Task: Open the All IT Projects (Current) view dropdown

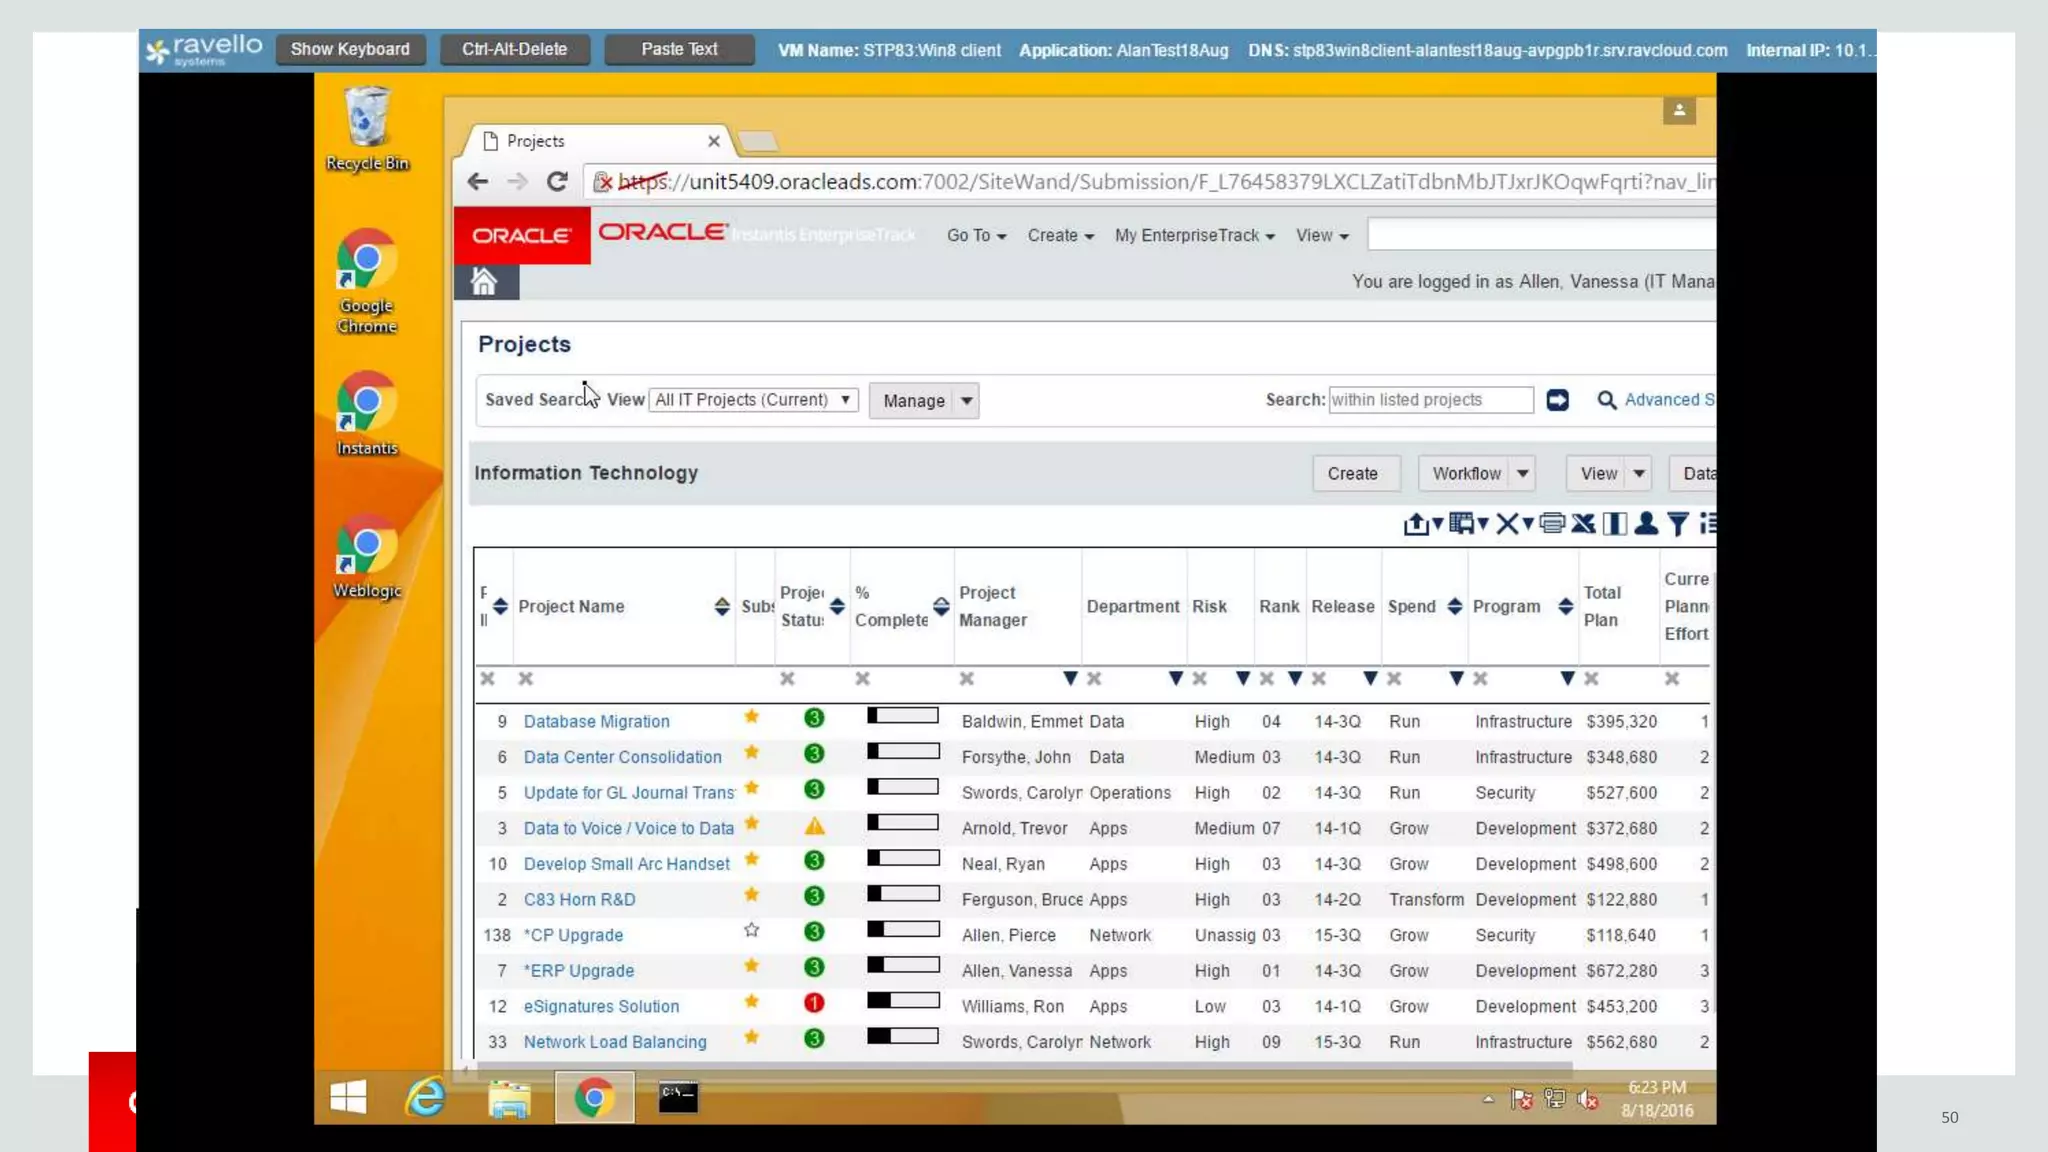Action: tap(754, 400)
